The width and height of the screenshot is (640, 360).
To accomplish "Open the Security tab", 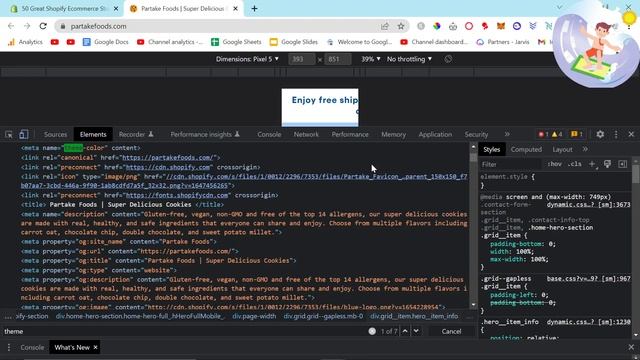I will pos(476,134).
